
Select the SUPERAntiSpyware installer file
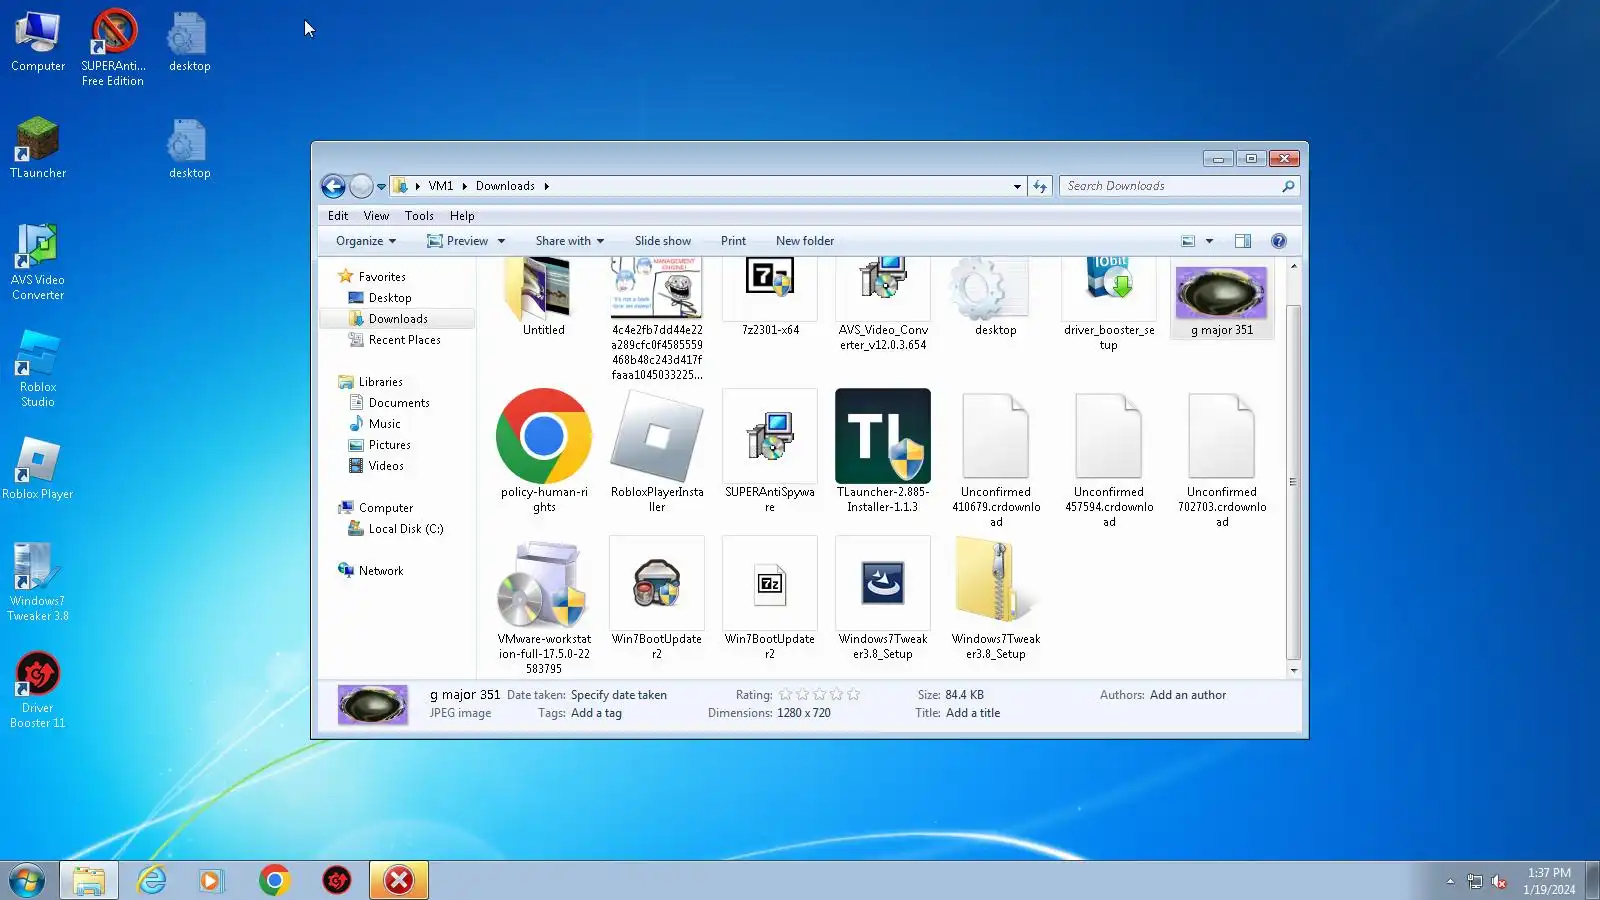[x=770, y=451]
